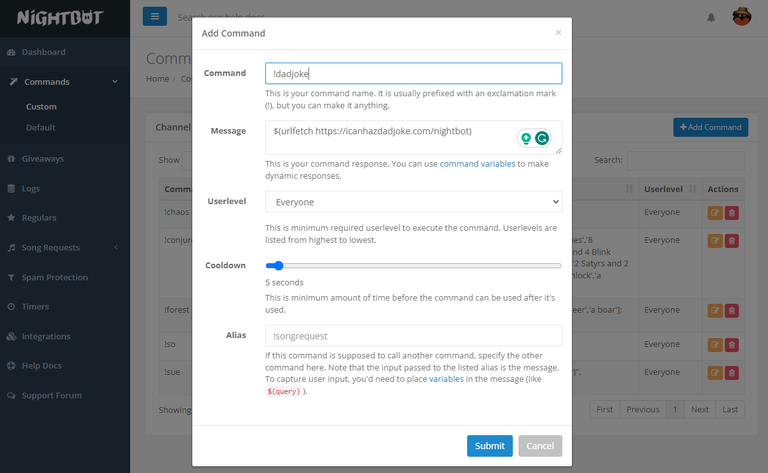Open the Default commands submenu item

(41, 127)
